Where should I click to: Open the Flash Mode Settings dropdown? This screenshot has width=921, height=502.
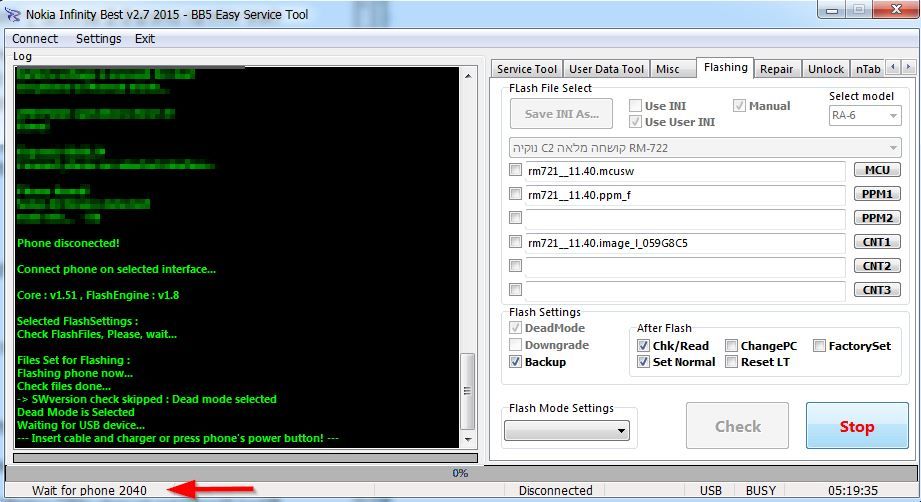tap(567, 430)
